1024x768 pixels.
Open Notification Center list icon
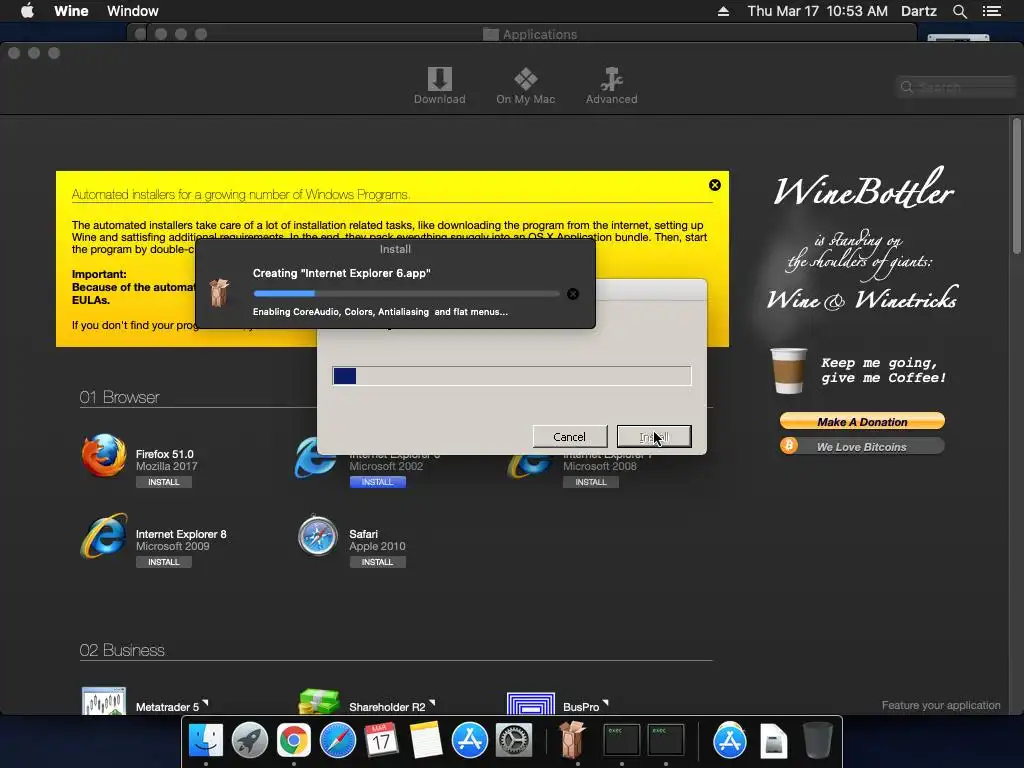(992, 11)
